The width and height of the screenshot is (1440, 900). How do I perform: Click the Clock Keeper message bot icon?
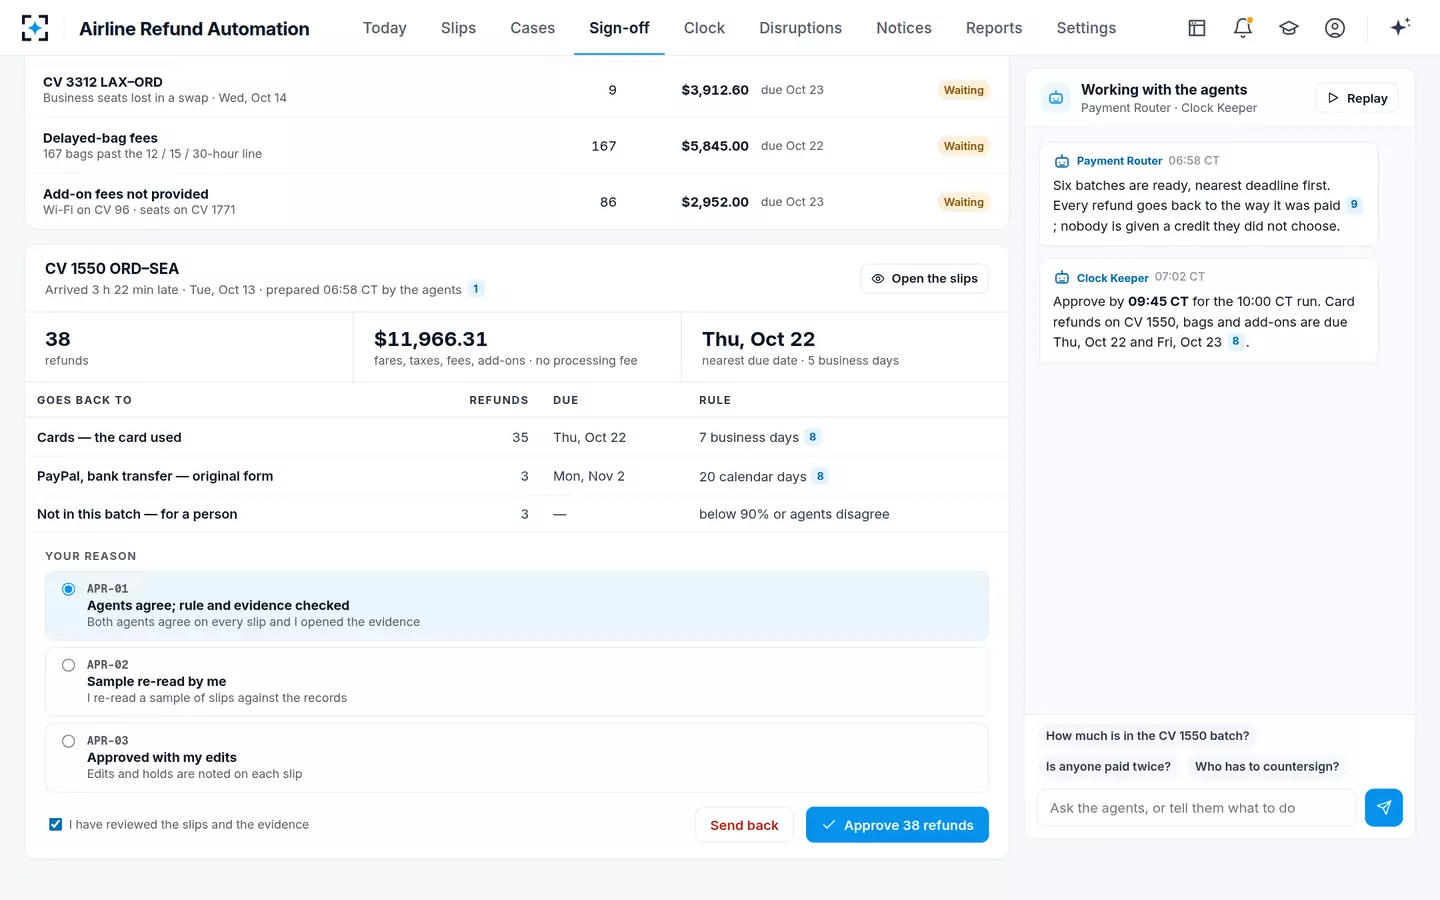coord(1062,278)
